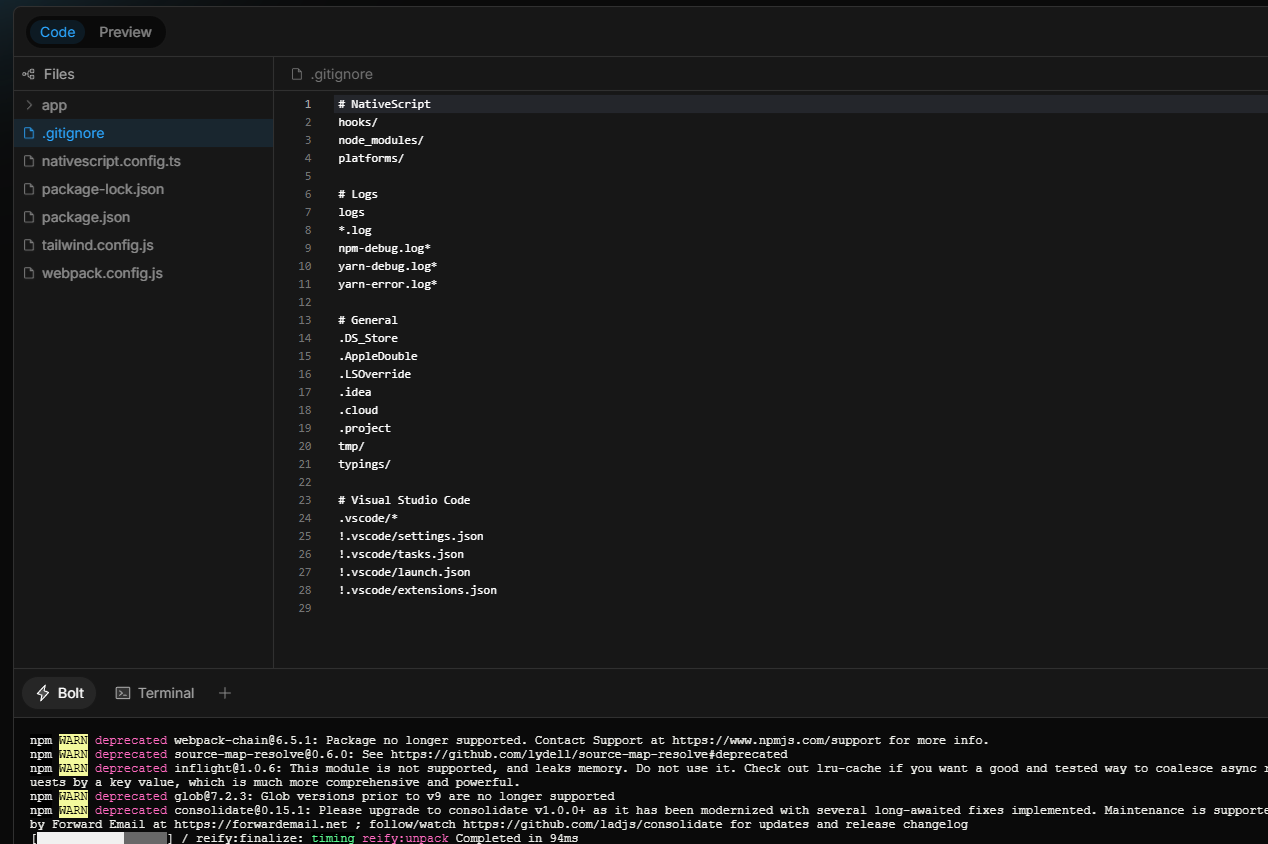Click the file icon in editor breadcrumb
Viewport: 1268px width, 844px height.
pos(297,74)
